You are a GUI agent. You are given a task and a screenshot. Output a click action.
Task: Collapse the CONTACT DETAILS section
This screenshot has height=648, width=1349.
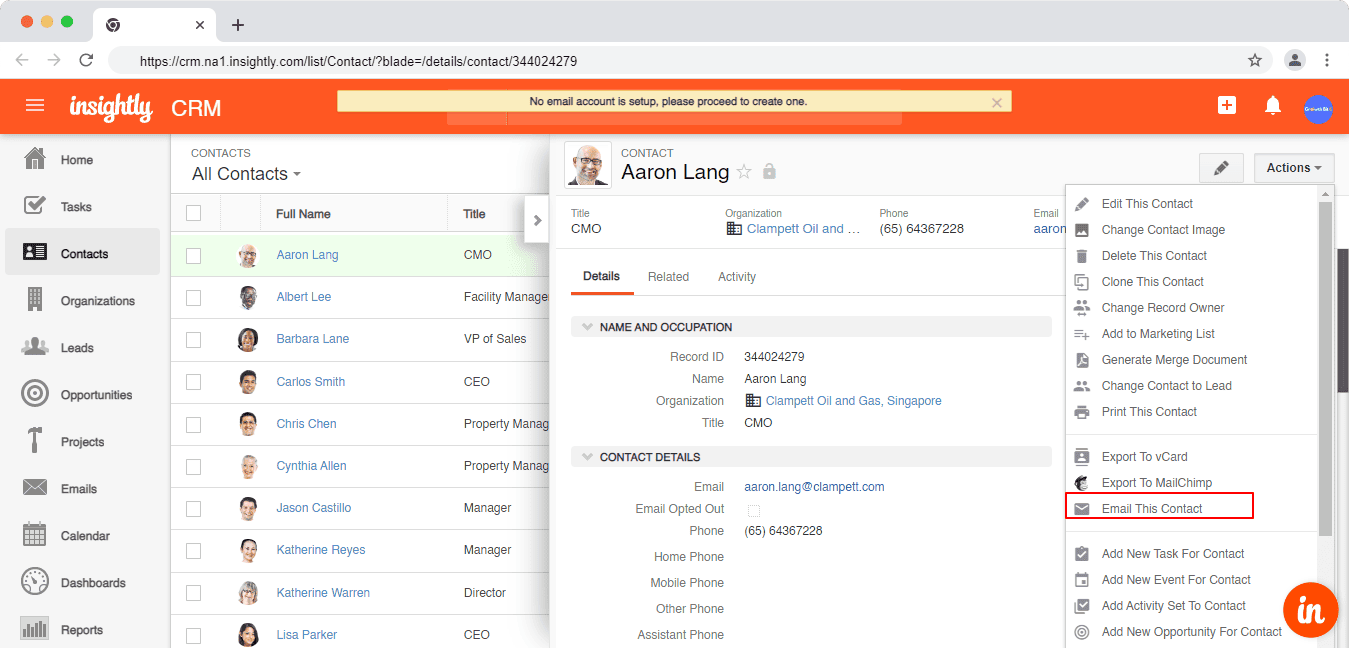click(587, 457)
